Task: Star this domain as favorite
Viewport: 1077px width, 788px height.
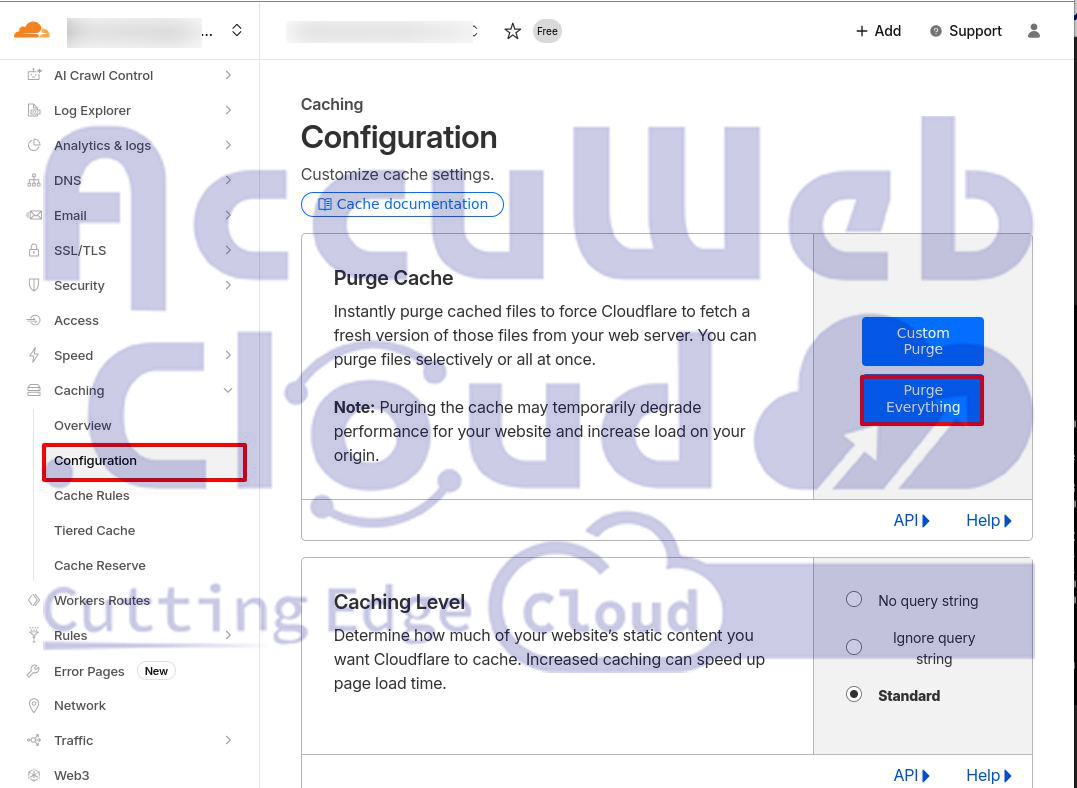Action: click(x=512, y=31)
